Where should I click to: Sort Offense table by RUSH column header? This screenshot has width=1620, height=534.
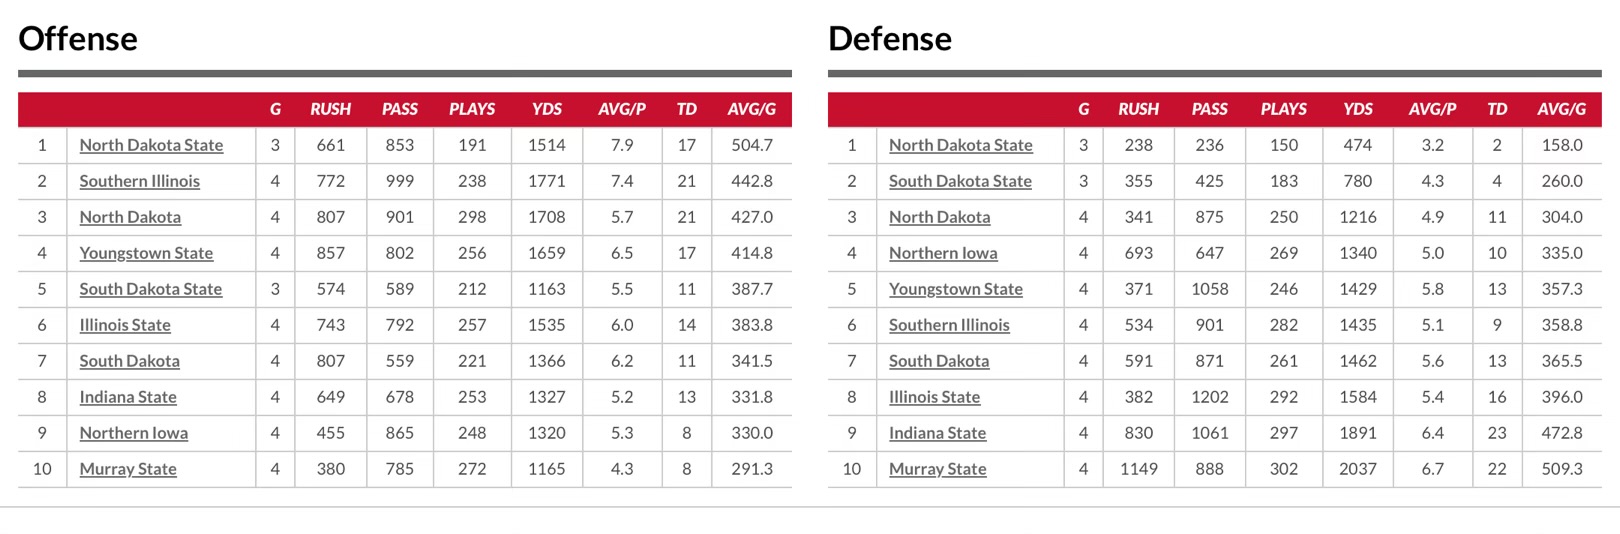coord(330,109)
